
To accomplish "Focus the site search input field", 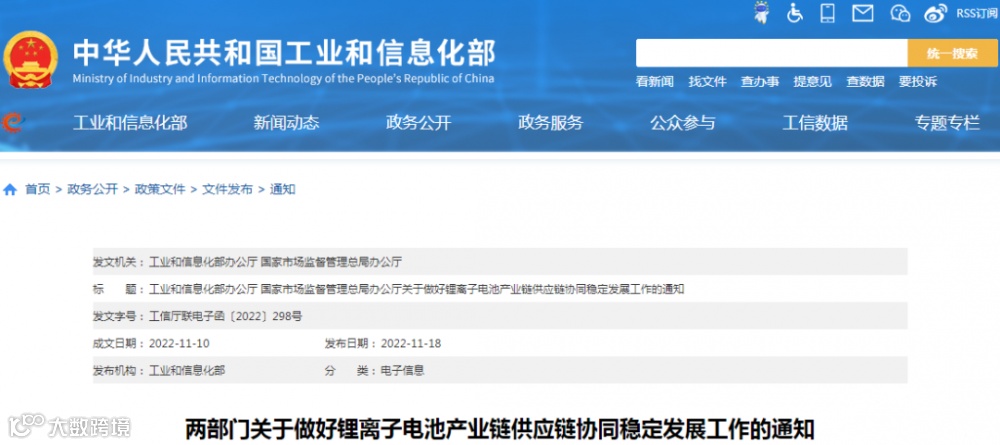I will [772, 53].
